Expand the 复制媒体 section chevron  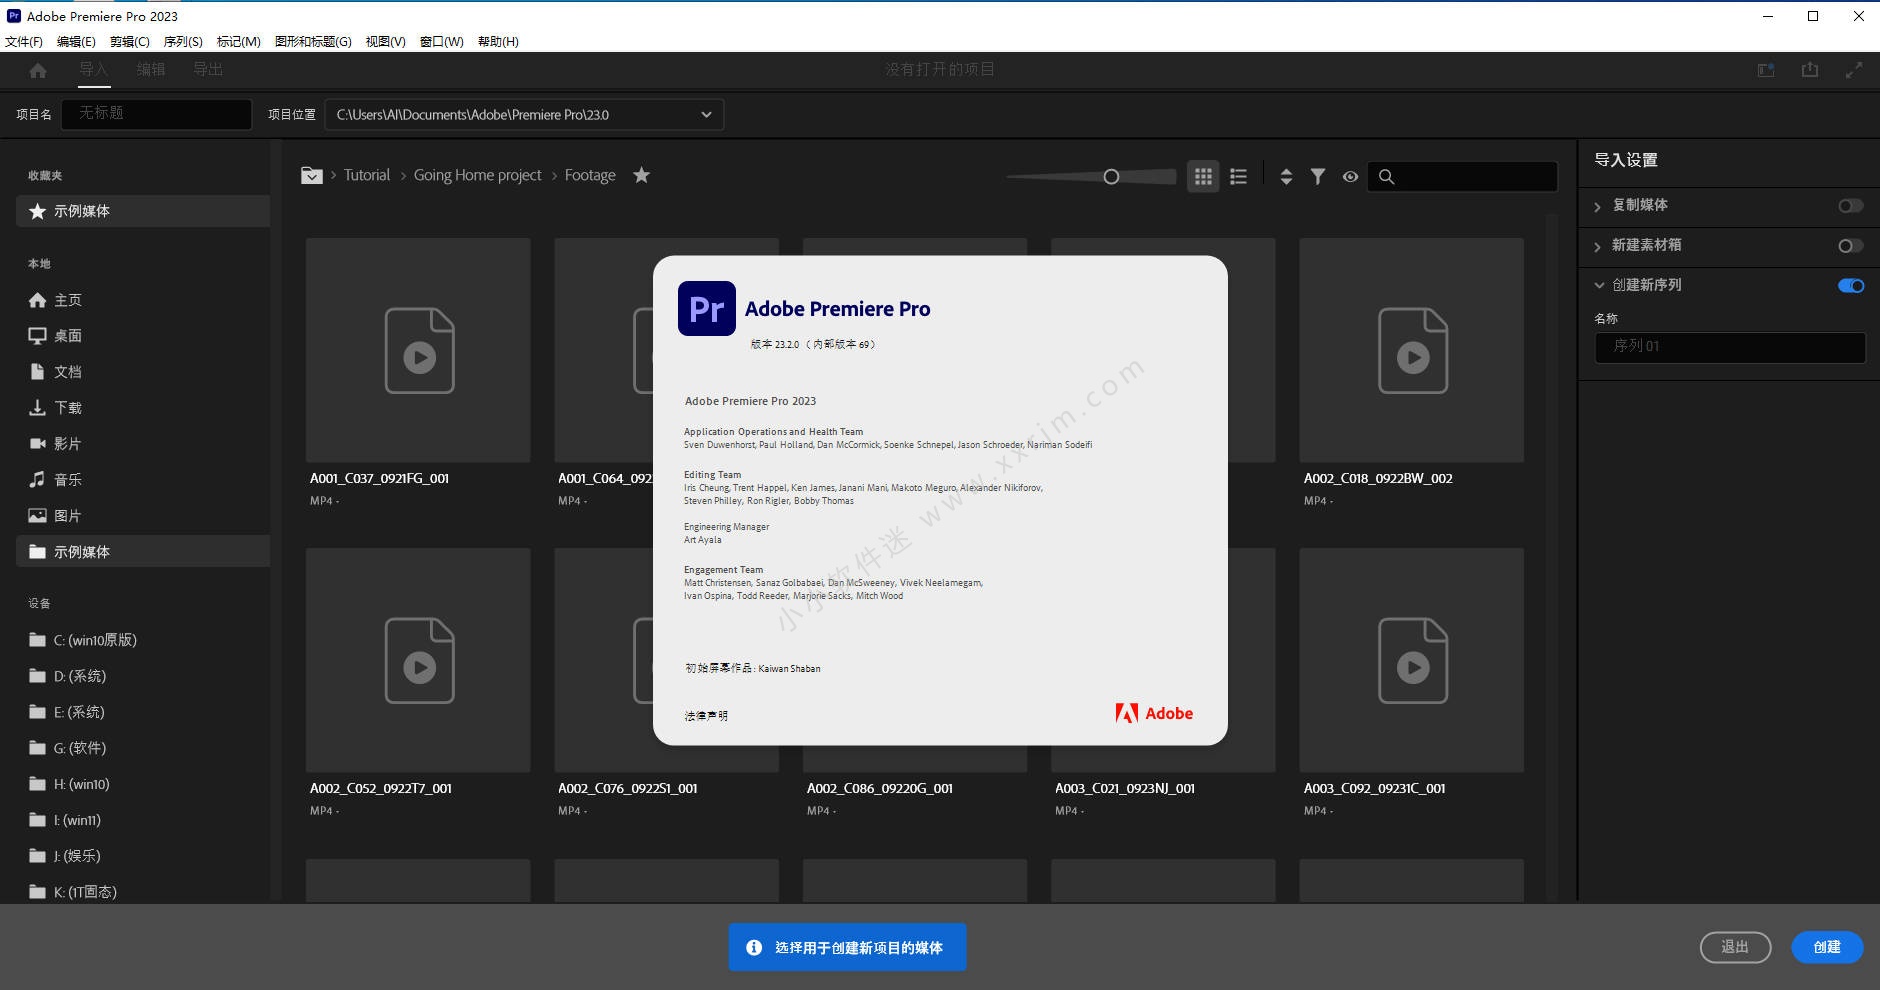(x=1597, y=206)
